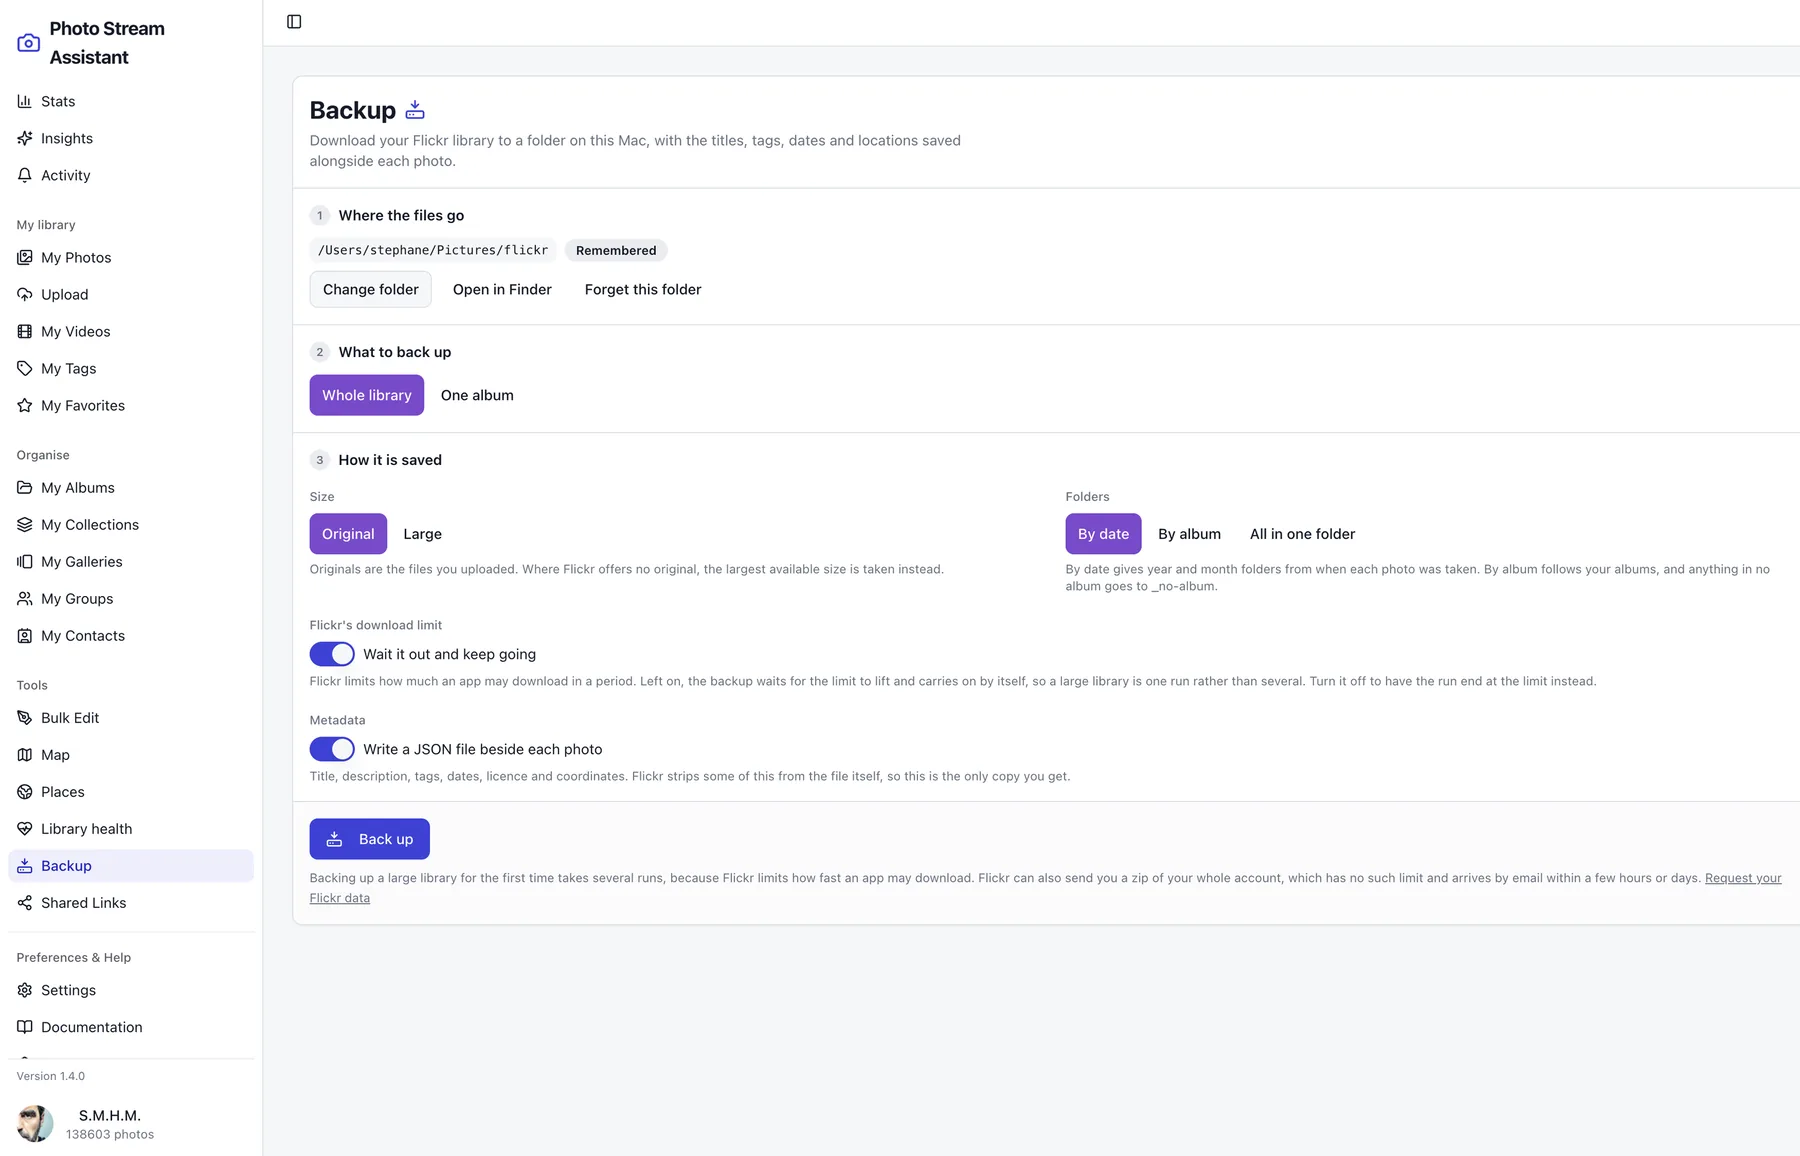Open the Backup sidebar item
The height and width of the screenshot is (1156, 1800).
click(131, 866)
